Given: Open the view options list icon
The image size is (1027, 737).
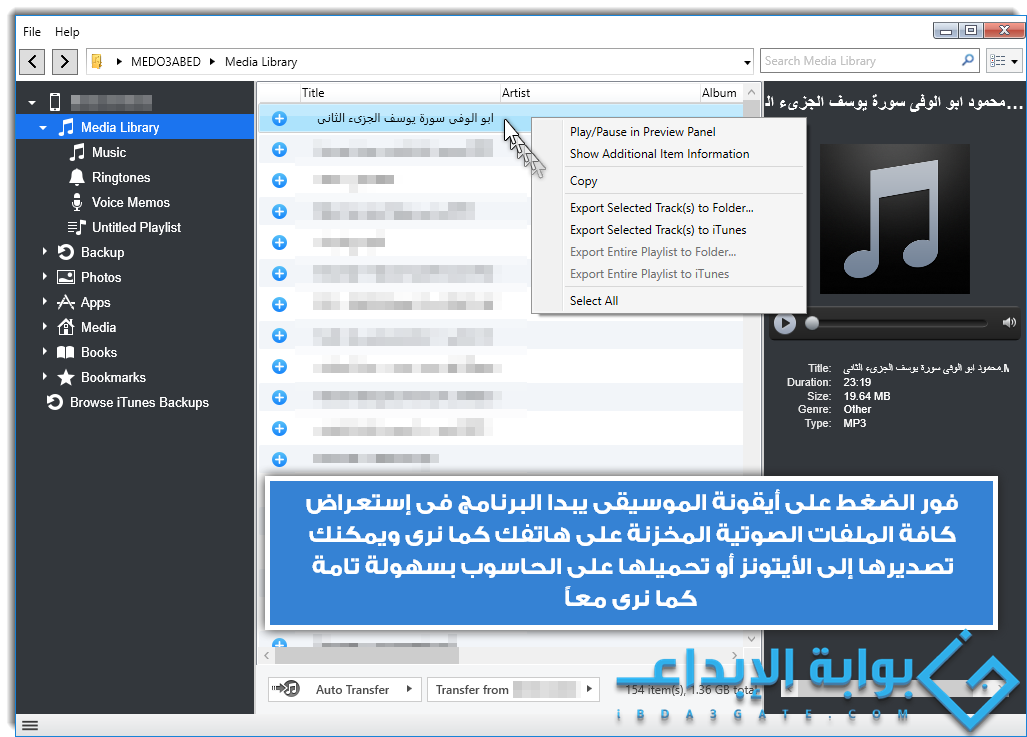Looking at the screenshot, I should [x=1004, y=61].
